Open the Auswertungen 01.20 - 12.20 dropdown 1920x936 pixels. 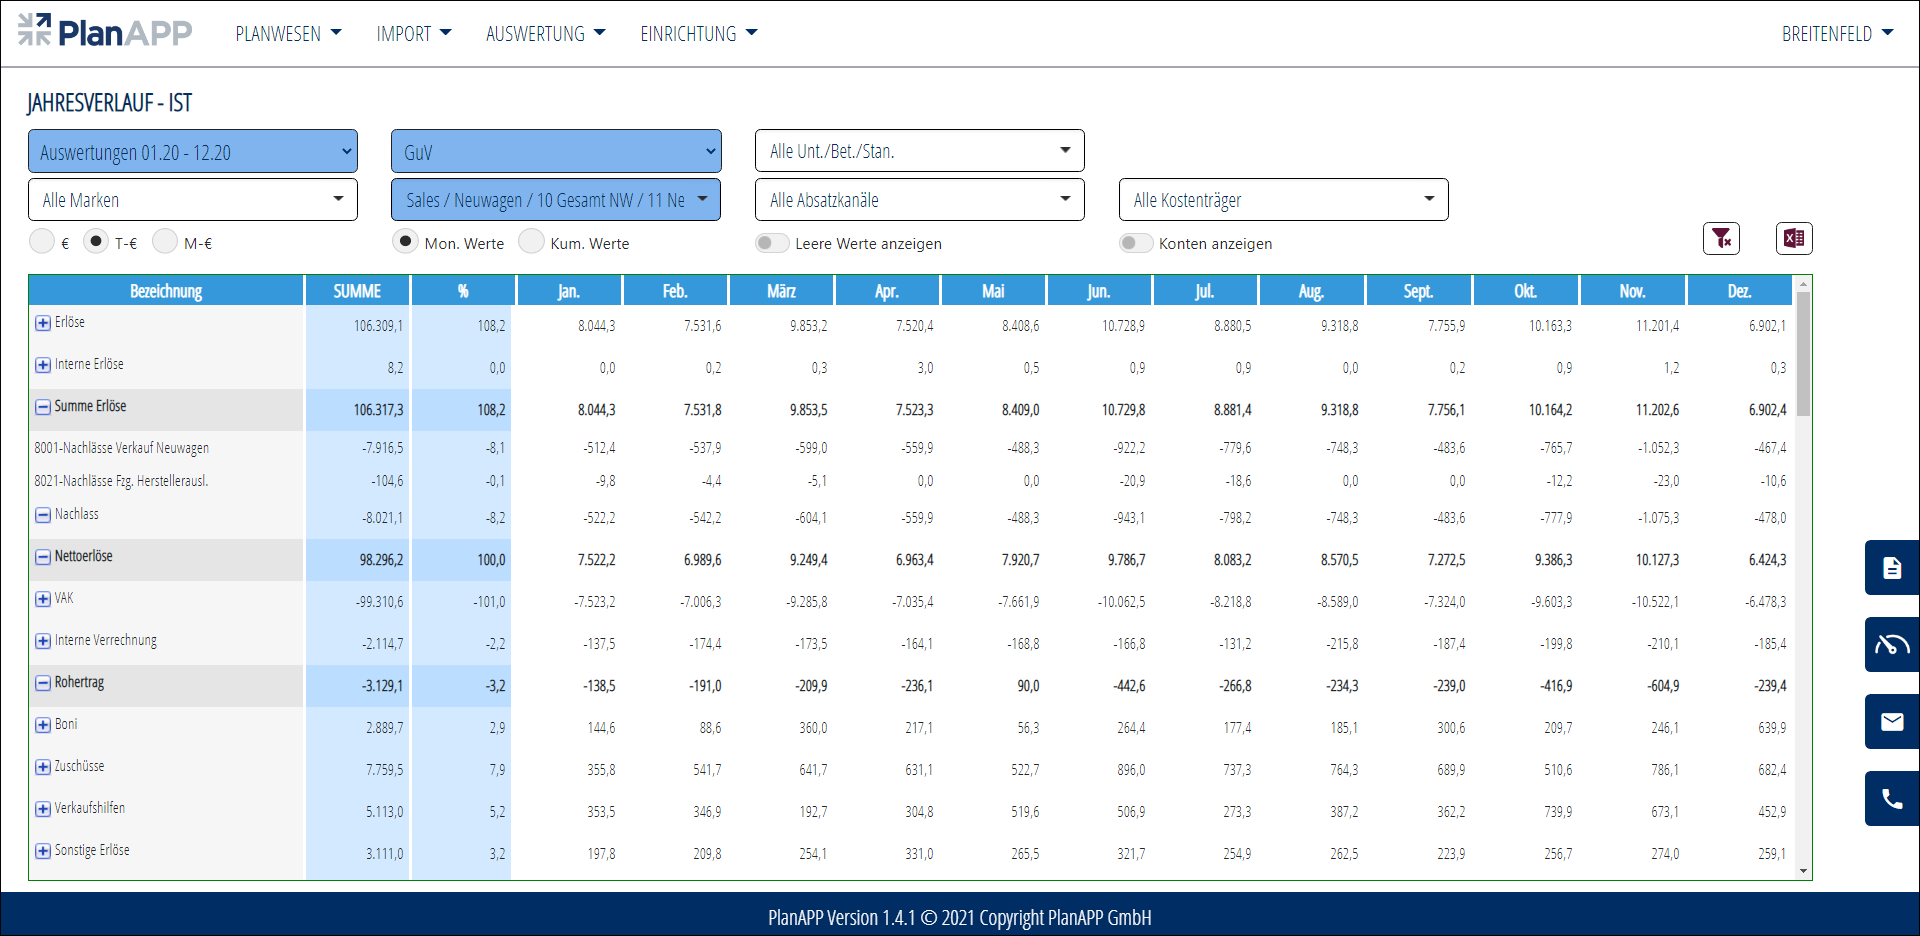point(193,152)
